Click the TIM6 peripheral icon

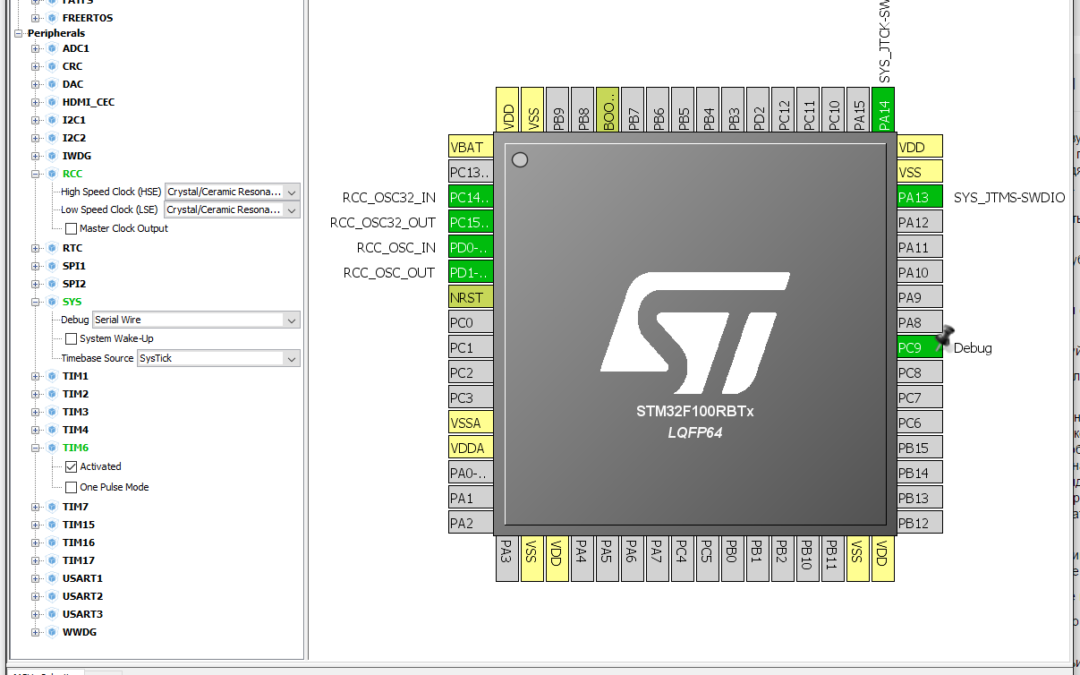53,447
